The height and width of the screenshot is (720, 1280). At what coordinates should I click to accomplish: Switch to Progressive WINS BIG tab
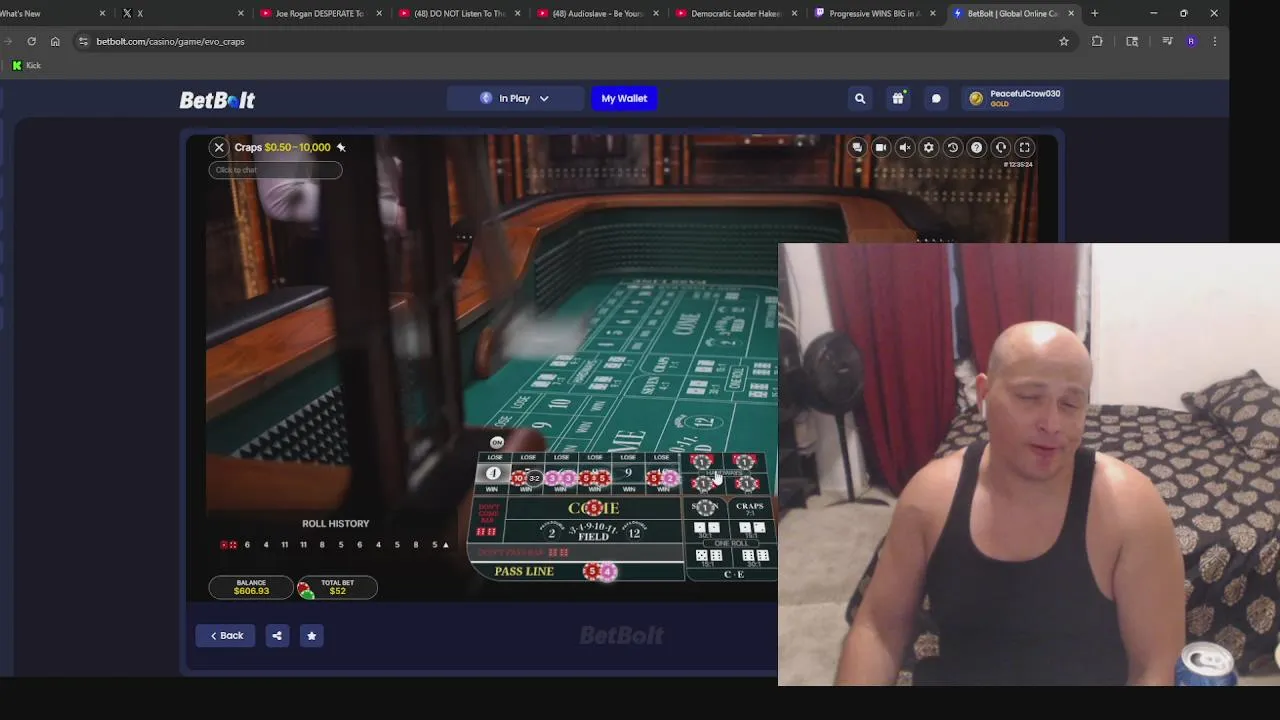click(875, 13)
